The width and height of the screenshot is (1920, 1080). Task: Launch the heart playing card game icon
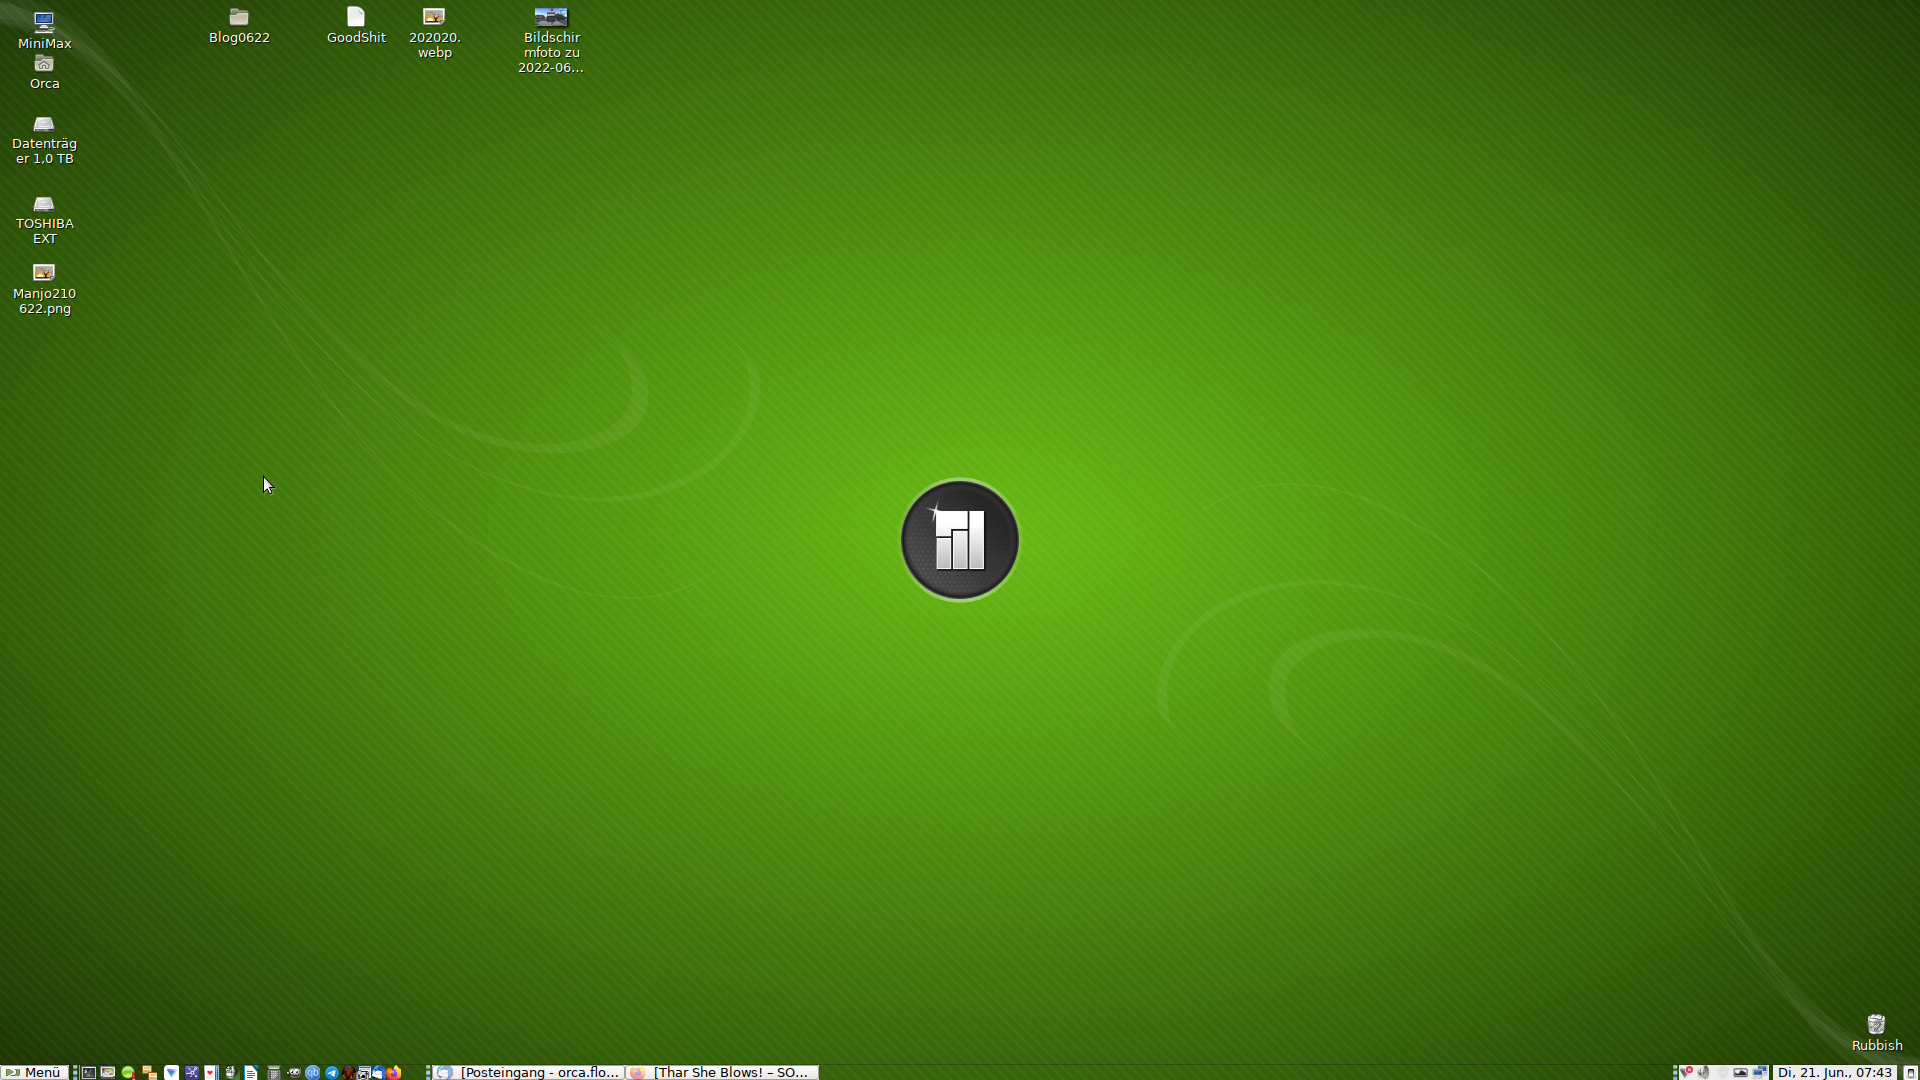pos(211,1072)
